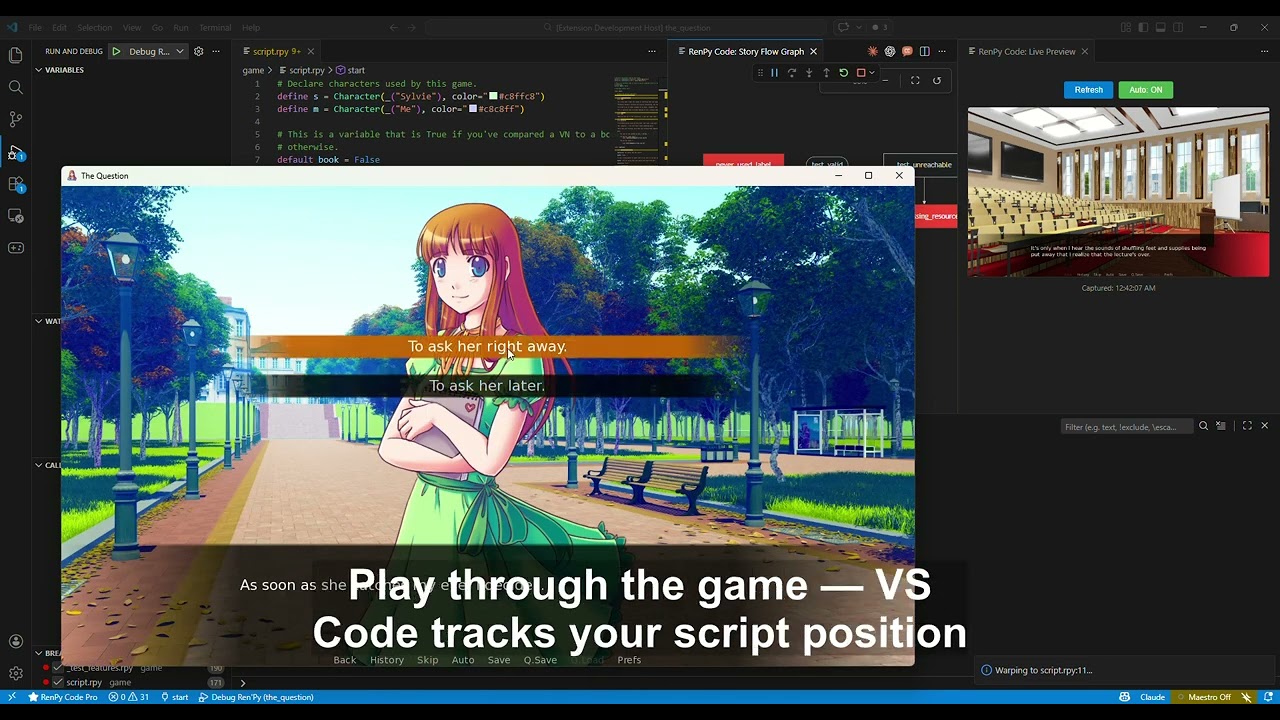Open more actions in Live Preview tab bar

1264,51
